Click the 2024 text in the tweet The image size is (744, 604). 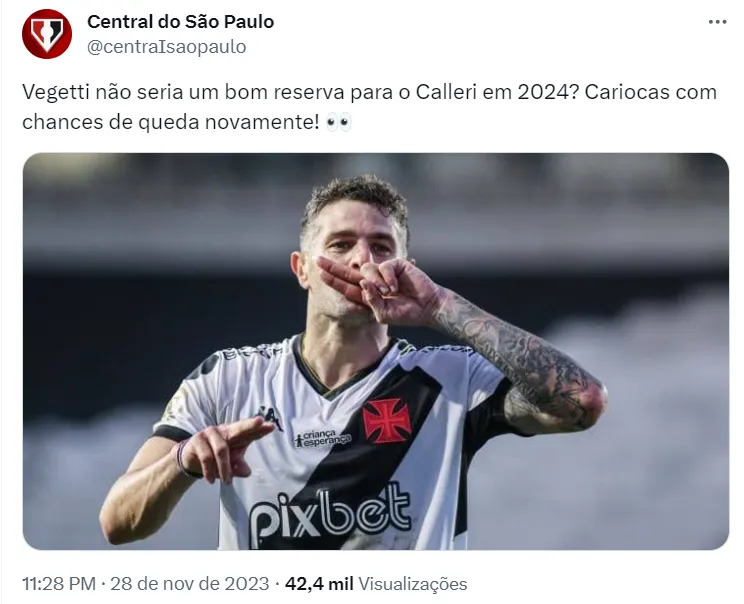pyautogui.click(x=547, y=92)
